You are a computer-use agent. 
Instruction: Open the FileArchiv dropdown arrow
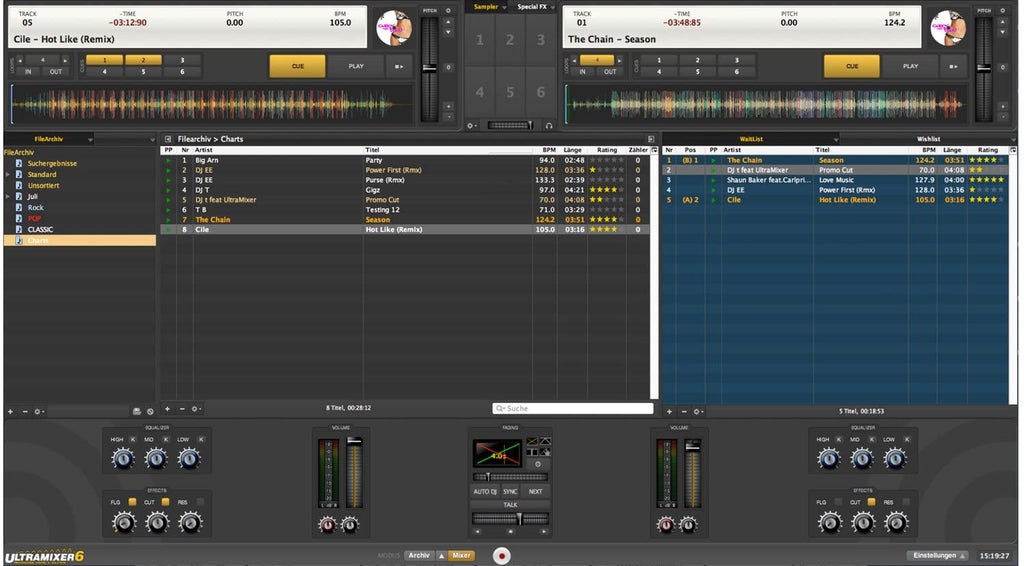[90, 139]
